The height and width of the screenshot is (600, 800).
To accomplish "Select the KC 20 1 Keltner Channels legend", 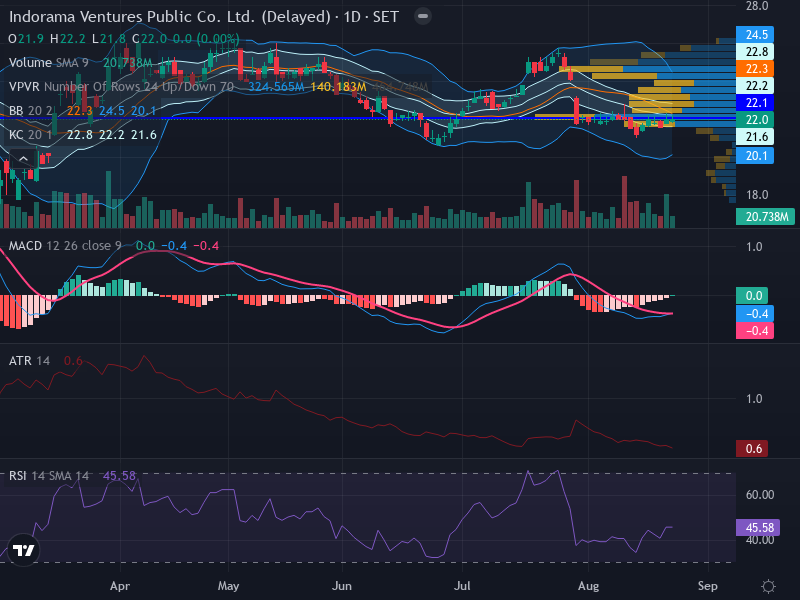I will click(31, 135).
